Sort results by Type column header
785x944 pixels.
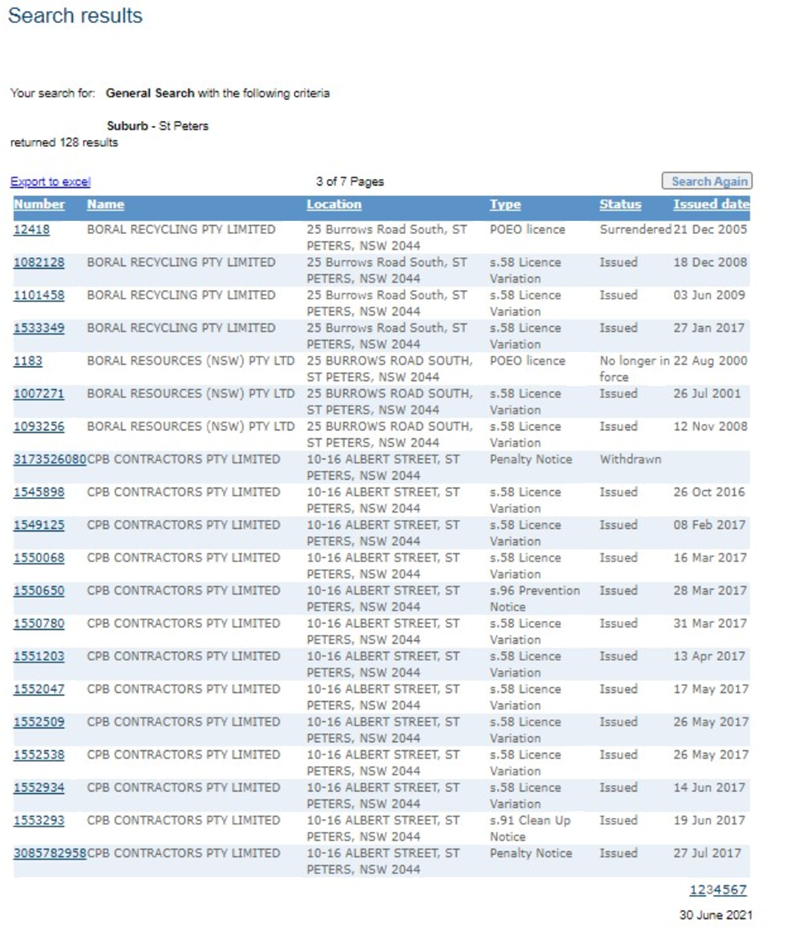click(x=505, y=204)
